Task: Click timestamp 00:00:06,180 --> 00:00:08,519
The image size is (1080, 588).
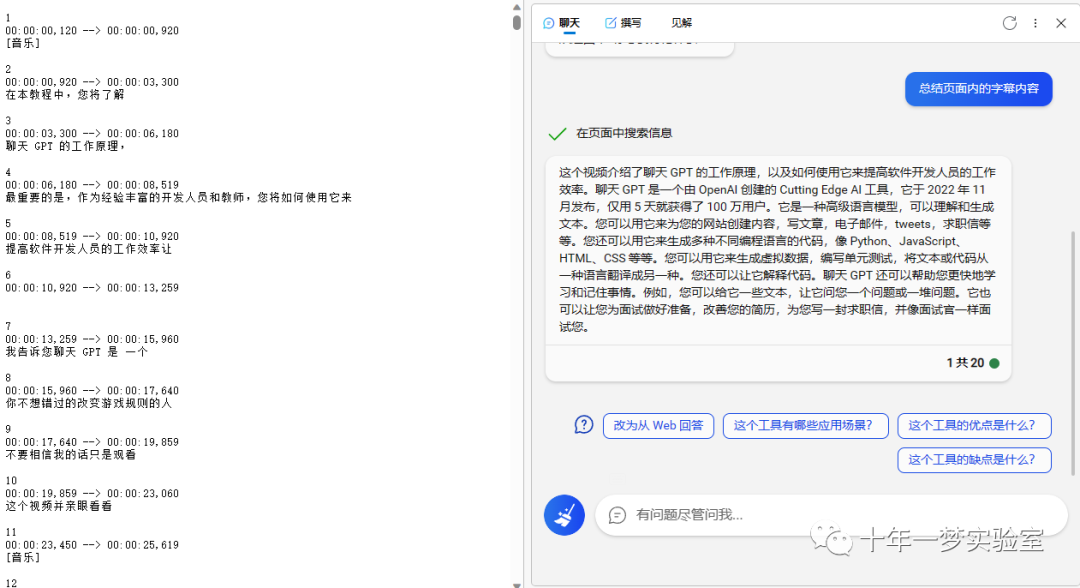Action: tap(92, 185)
